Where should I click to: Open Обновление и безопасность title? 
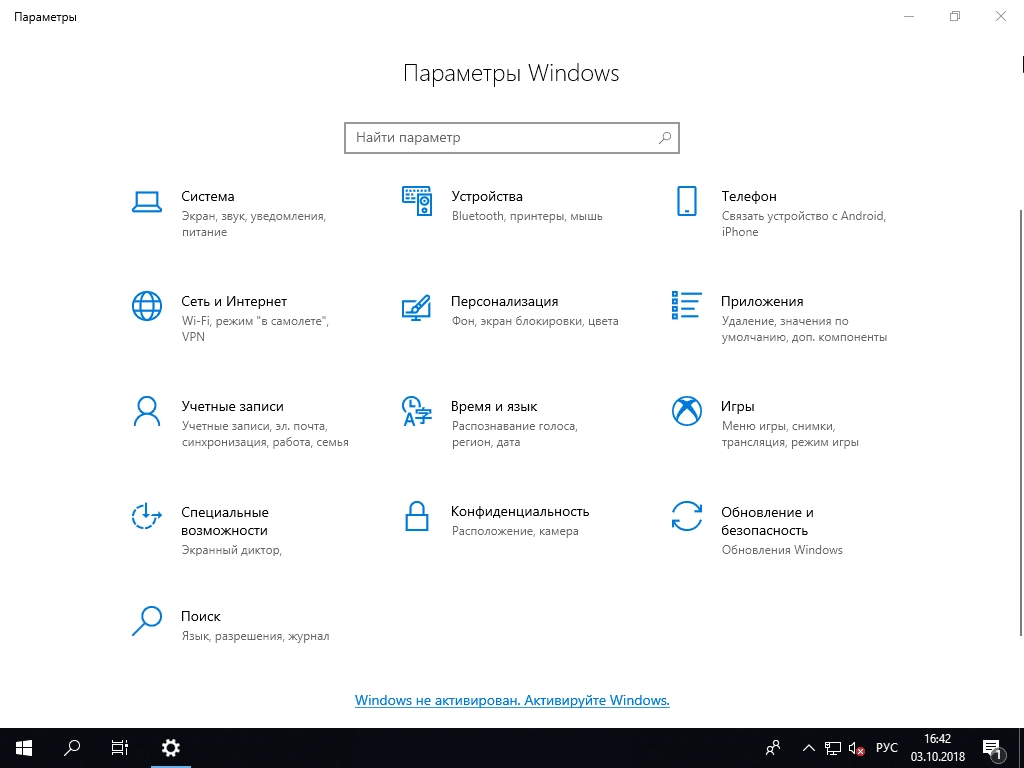tap(767, 521)
